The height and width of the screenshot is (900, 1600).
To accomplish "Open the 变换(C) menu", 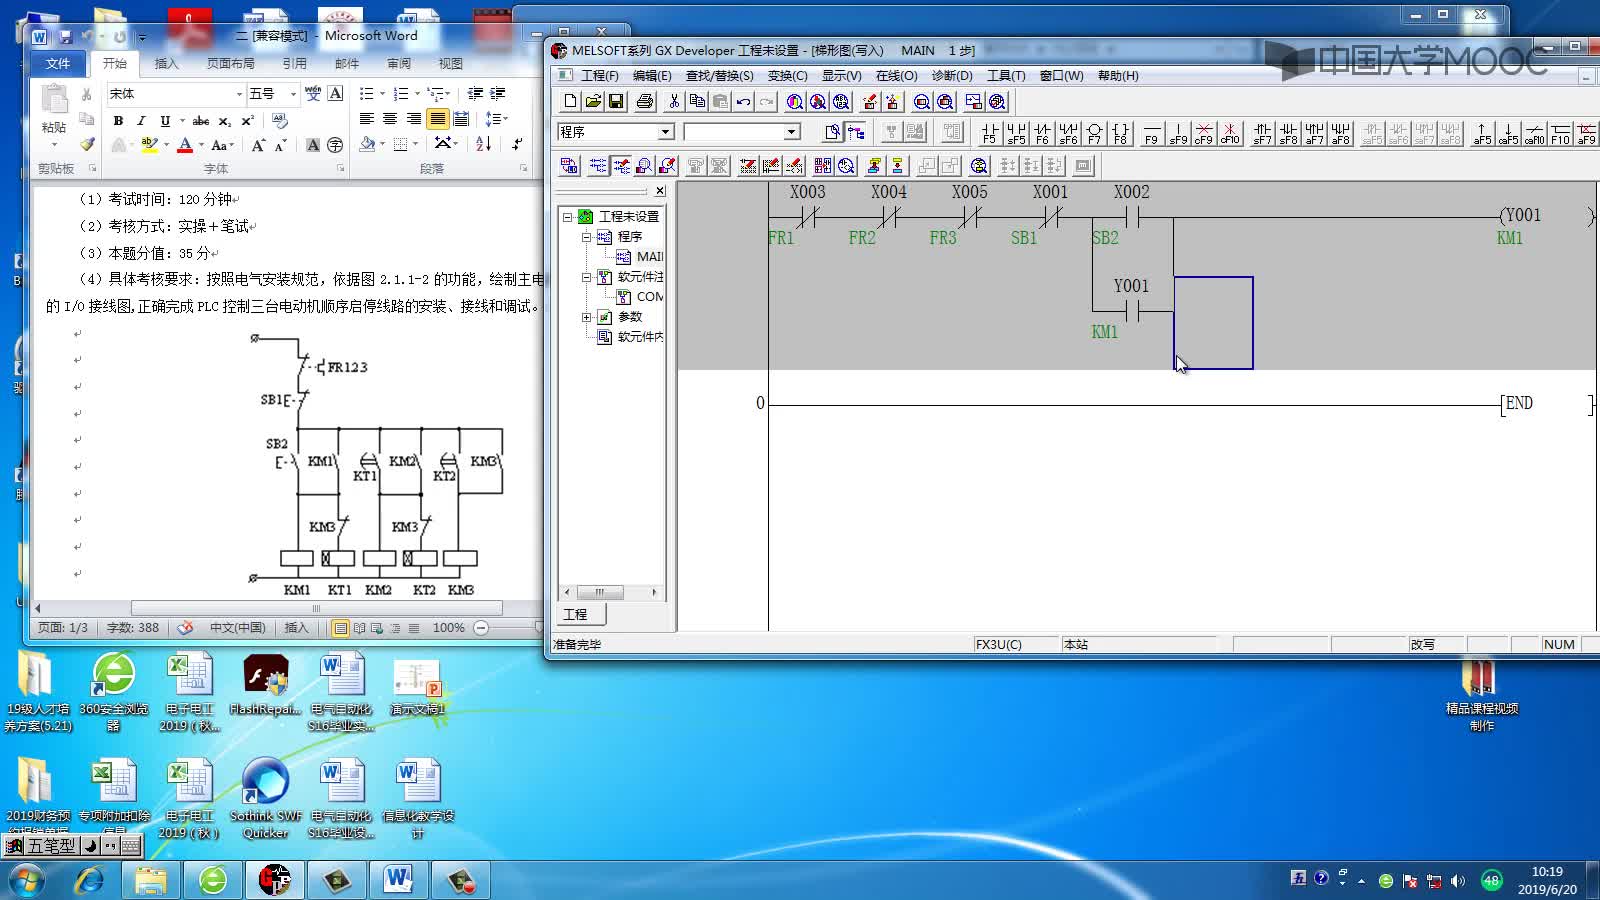I will pos(787,76).
